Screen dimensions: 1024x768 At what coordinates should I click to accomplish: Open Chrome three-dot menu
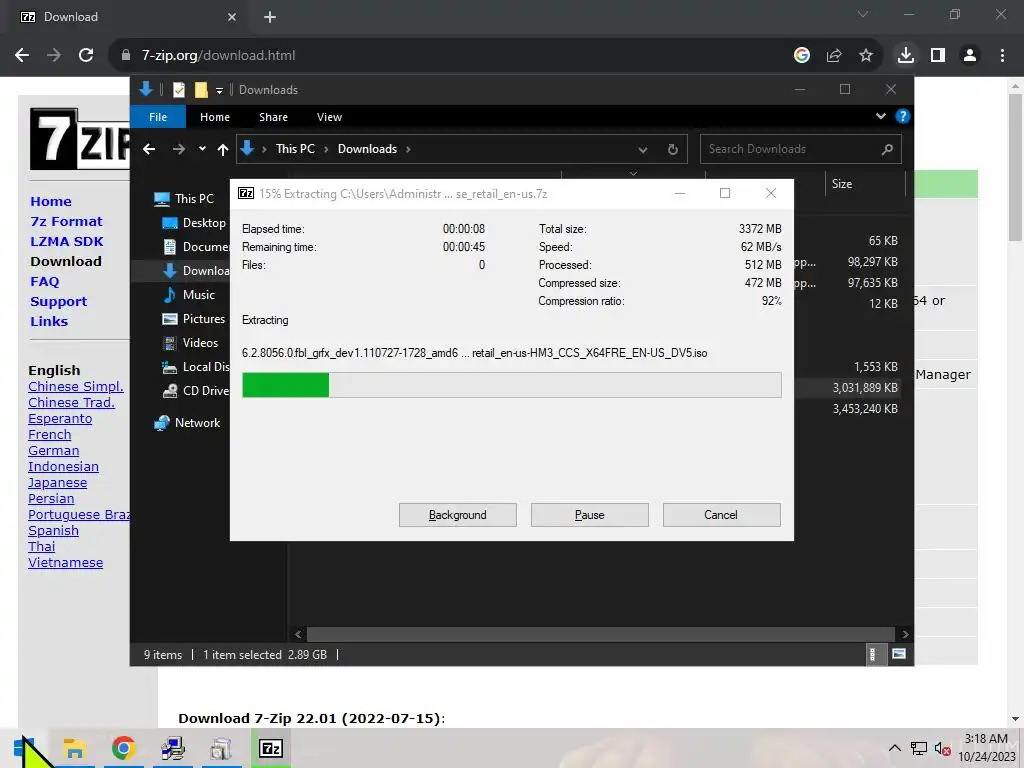tap(1002, 56)
